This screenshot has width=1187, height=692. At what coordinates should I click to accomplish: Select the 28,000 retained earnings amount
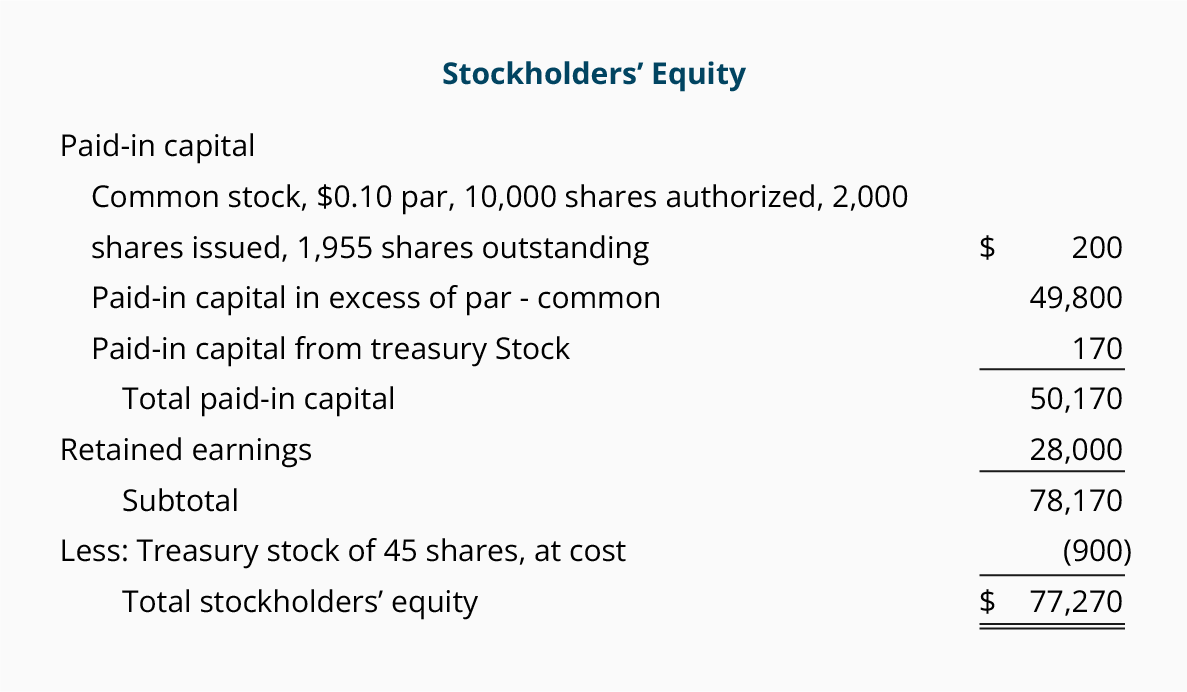tap(1076, 450)
